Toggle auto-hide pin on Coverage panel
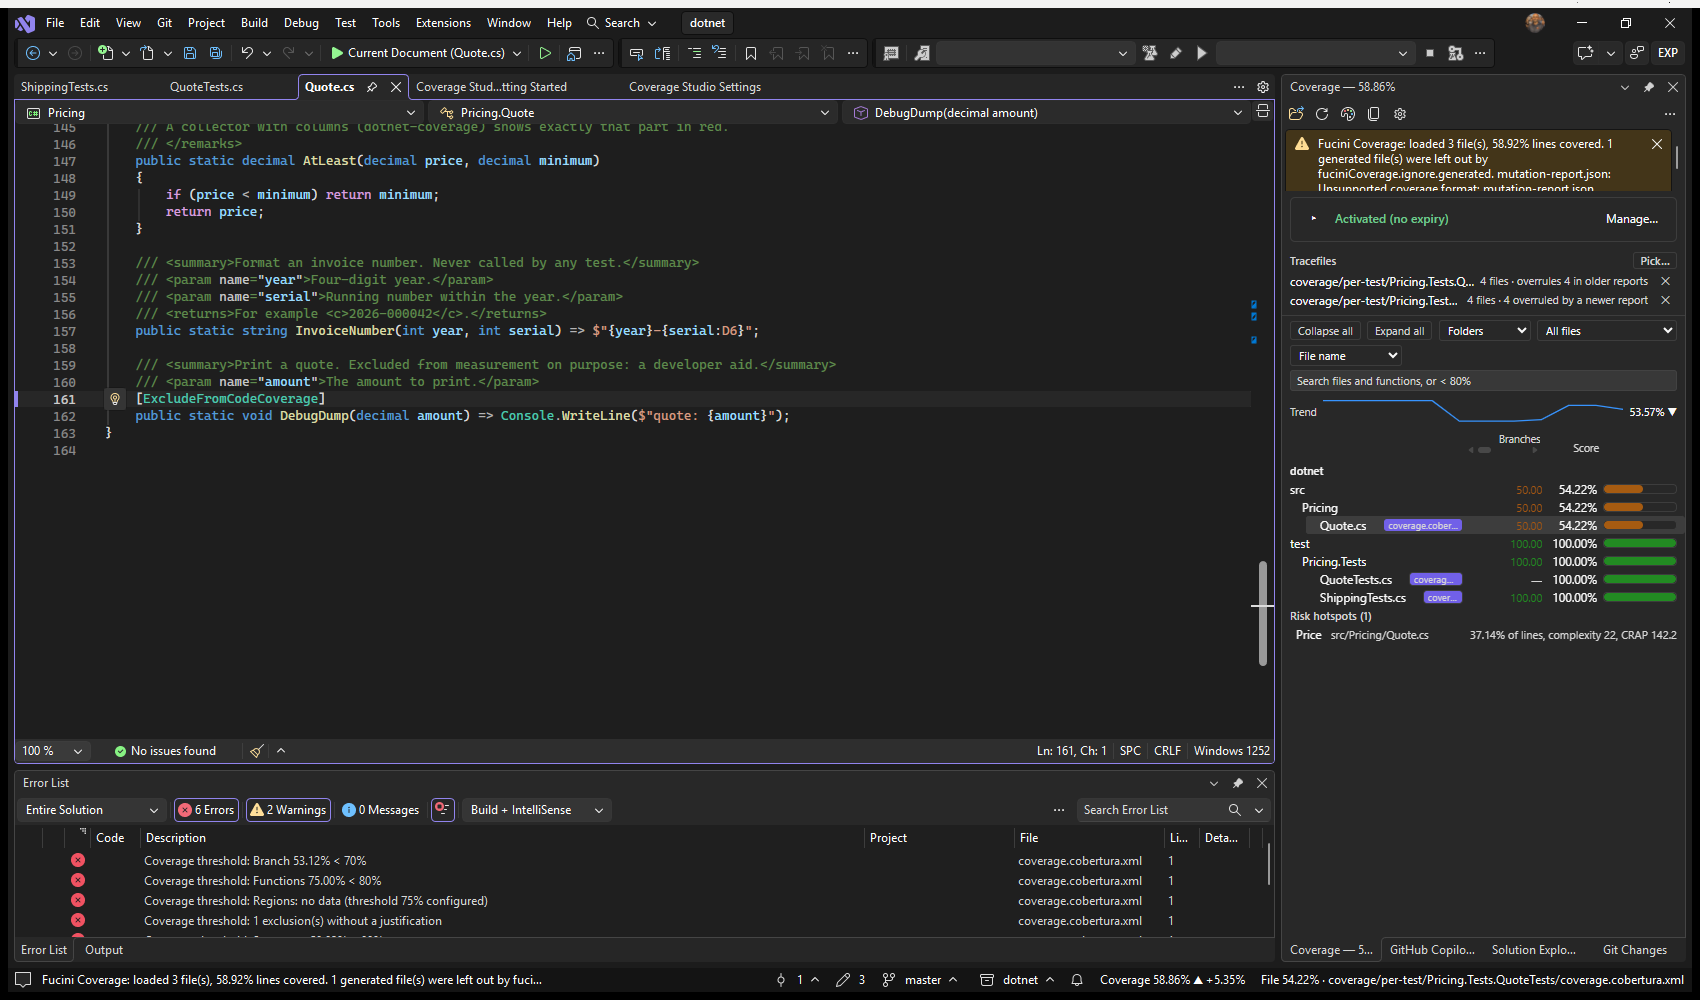The height and width of the screenshot is (1000, 1700). (x=1649, y=87)
